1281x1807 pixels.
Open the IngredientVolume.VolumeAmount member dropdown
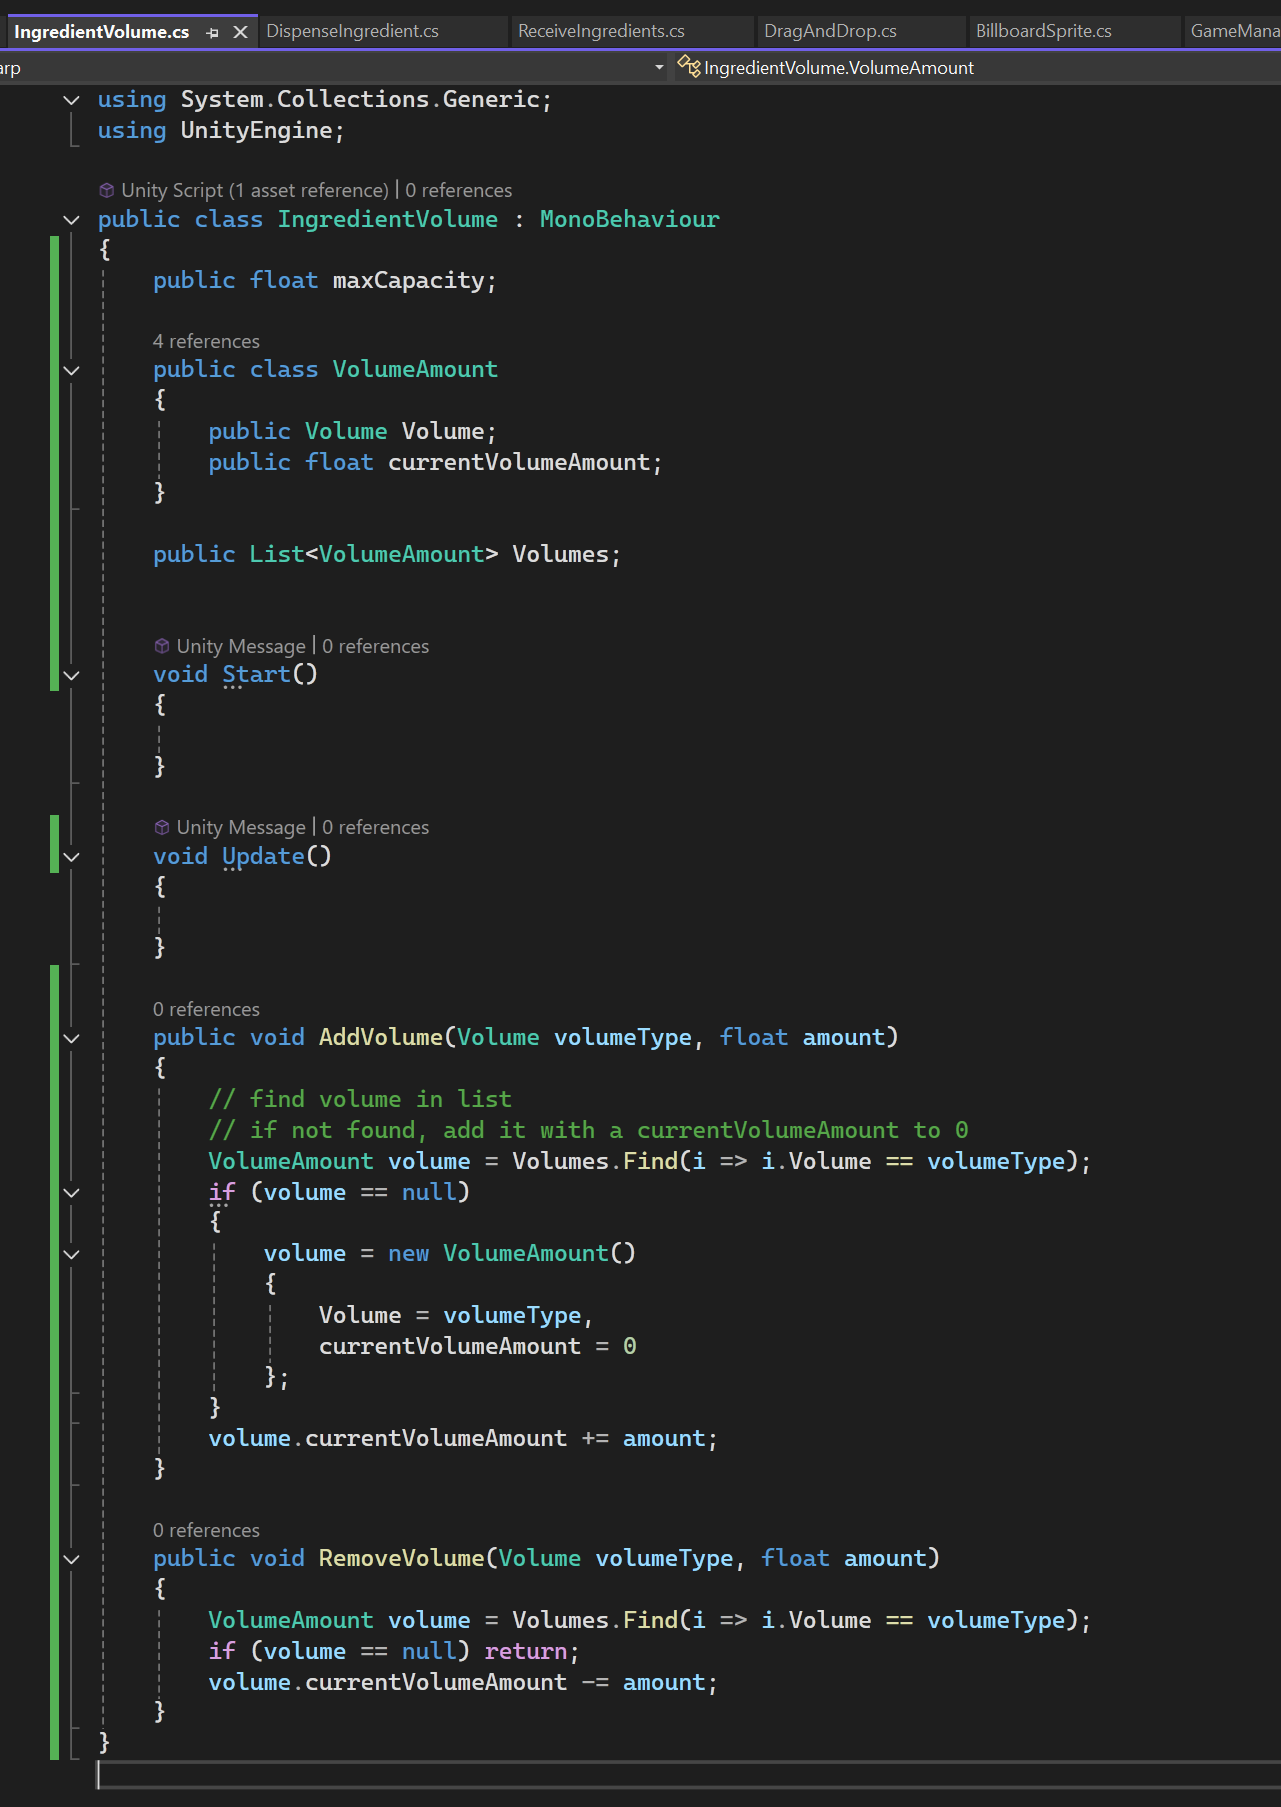(x=976, y=67)
